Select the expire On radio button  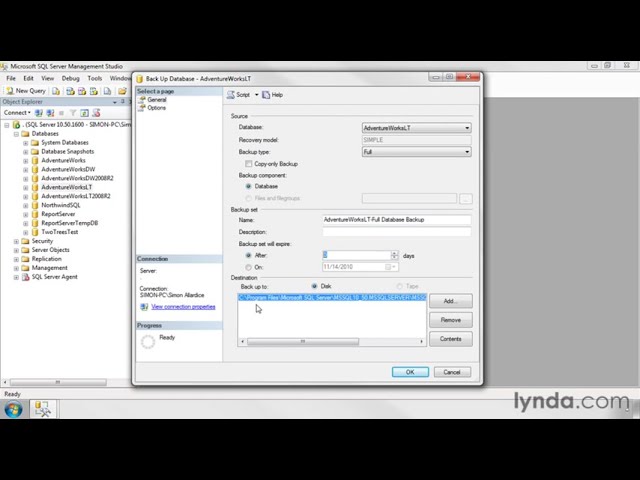point(249,267)
